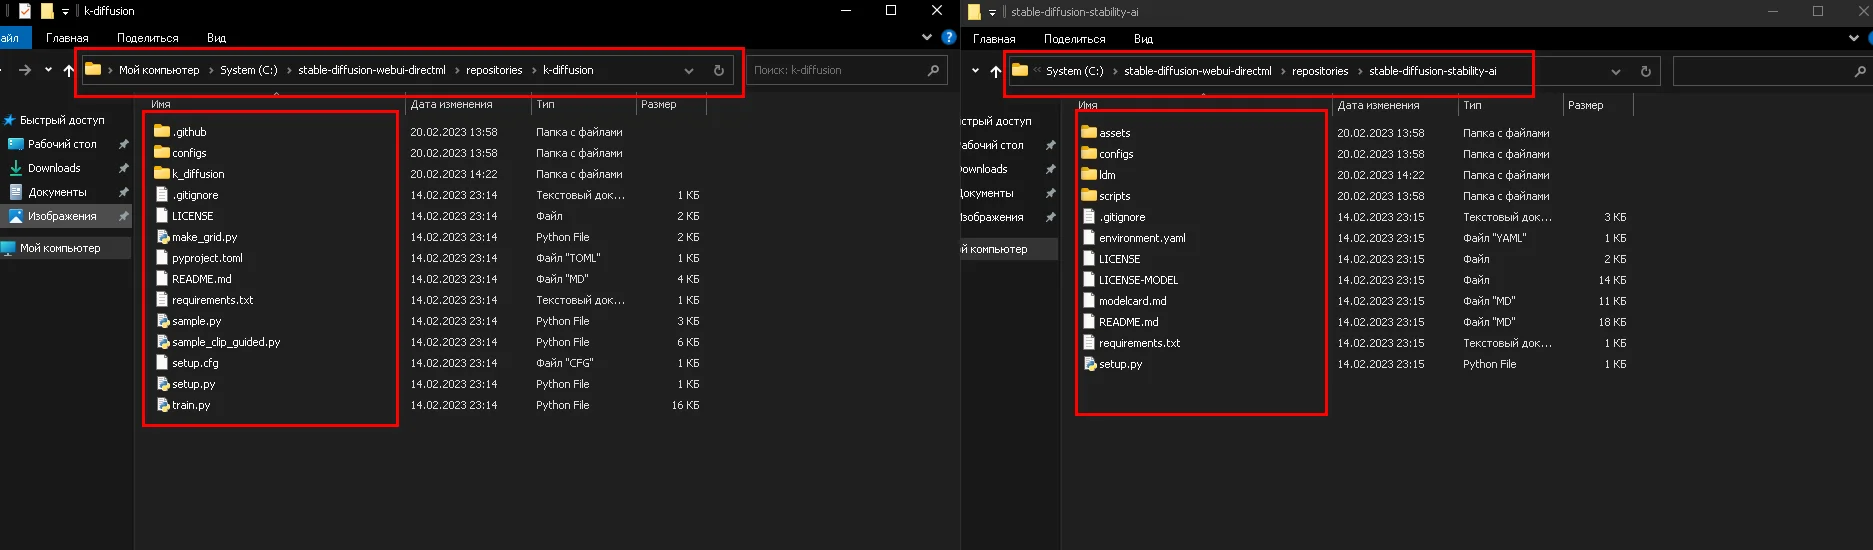Select Мой компьютер in left sidebar
This screenshot has height=550, width=1873.
pos(60,248)
